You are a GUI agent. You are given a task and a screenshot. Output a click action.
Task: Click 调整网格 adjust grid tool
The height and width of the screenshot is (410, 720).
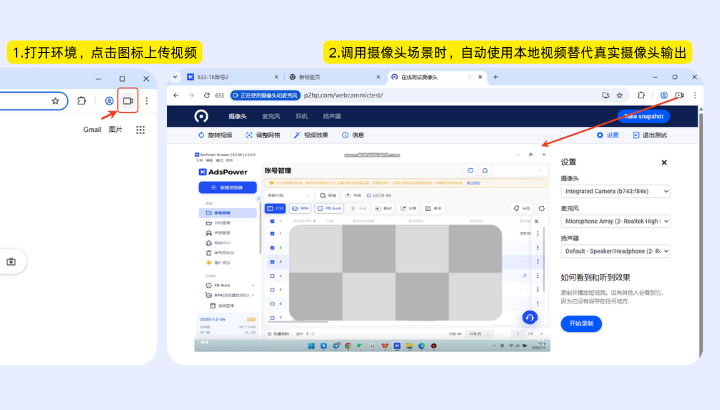pos(263,135)
